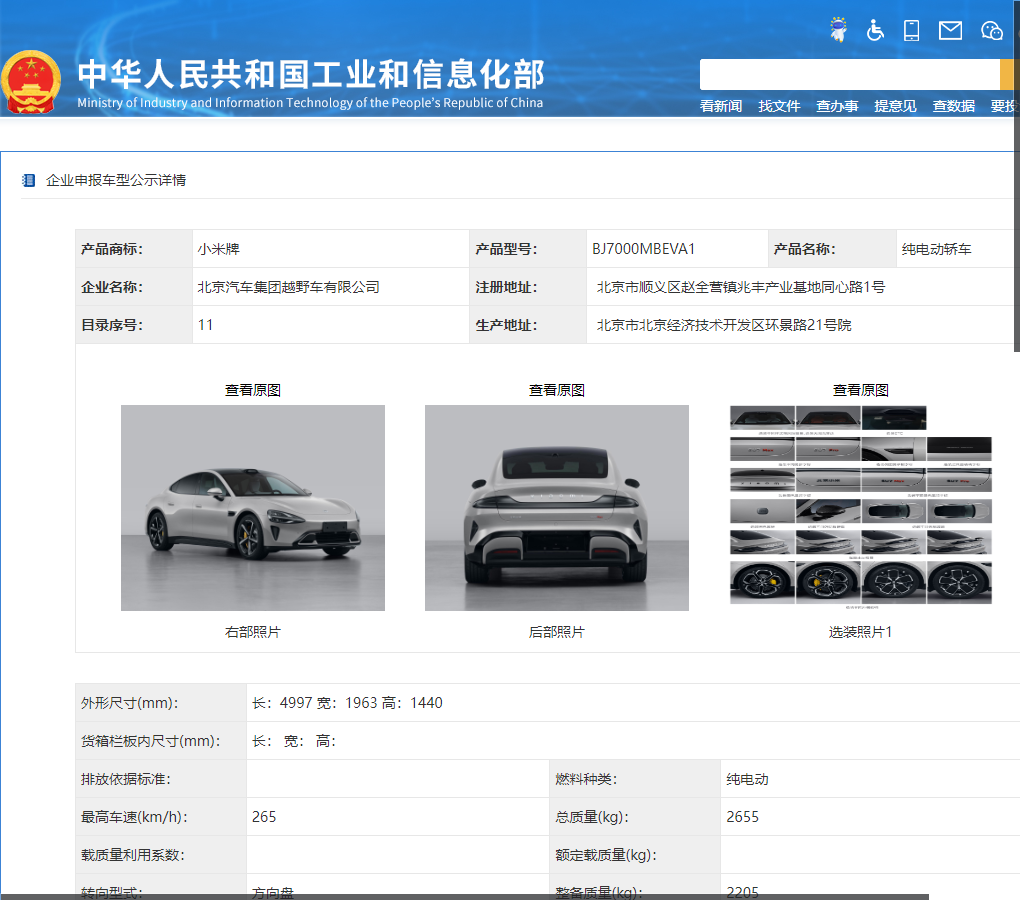Open the 看新闻 navigation item
This screenshot has height=900, width=1020.
point(721,106)
